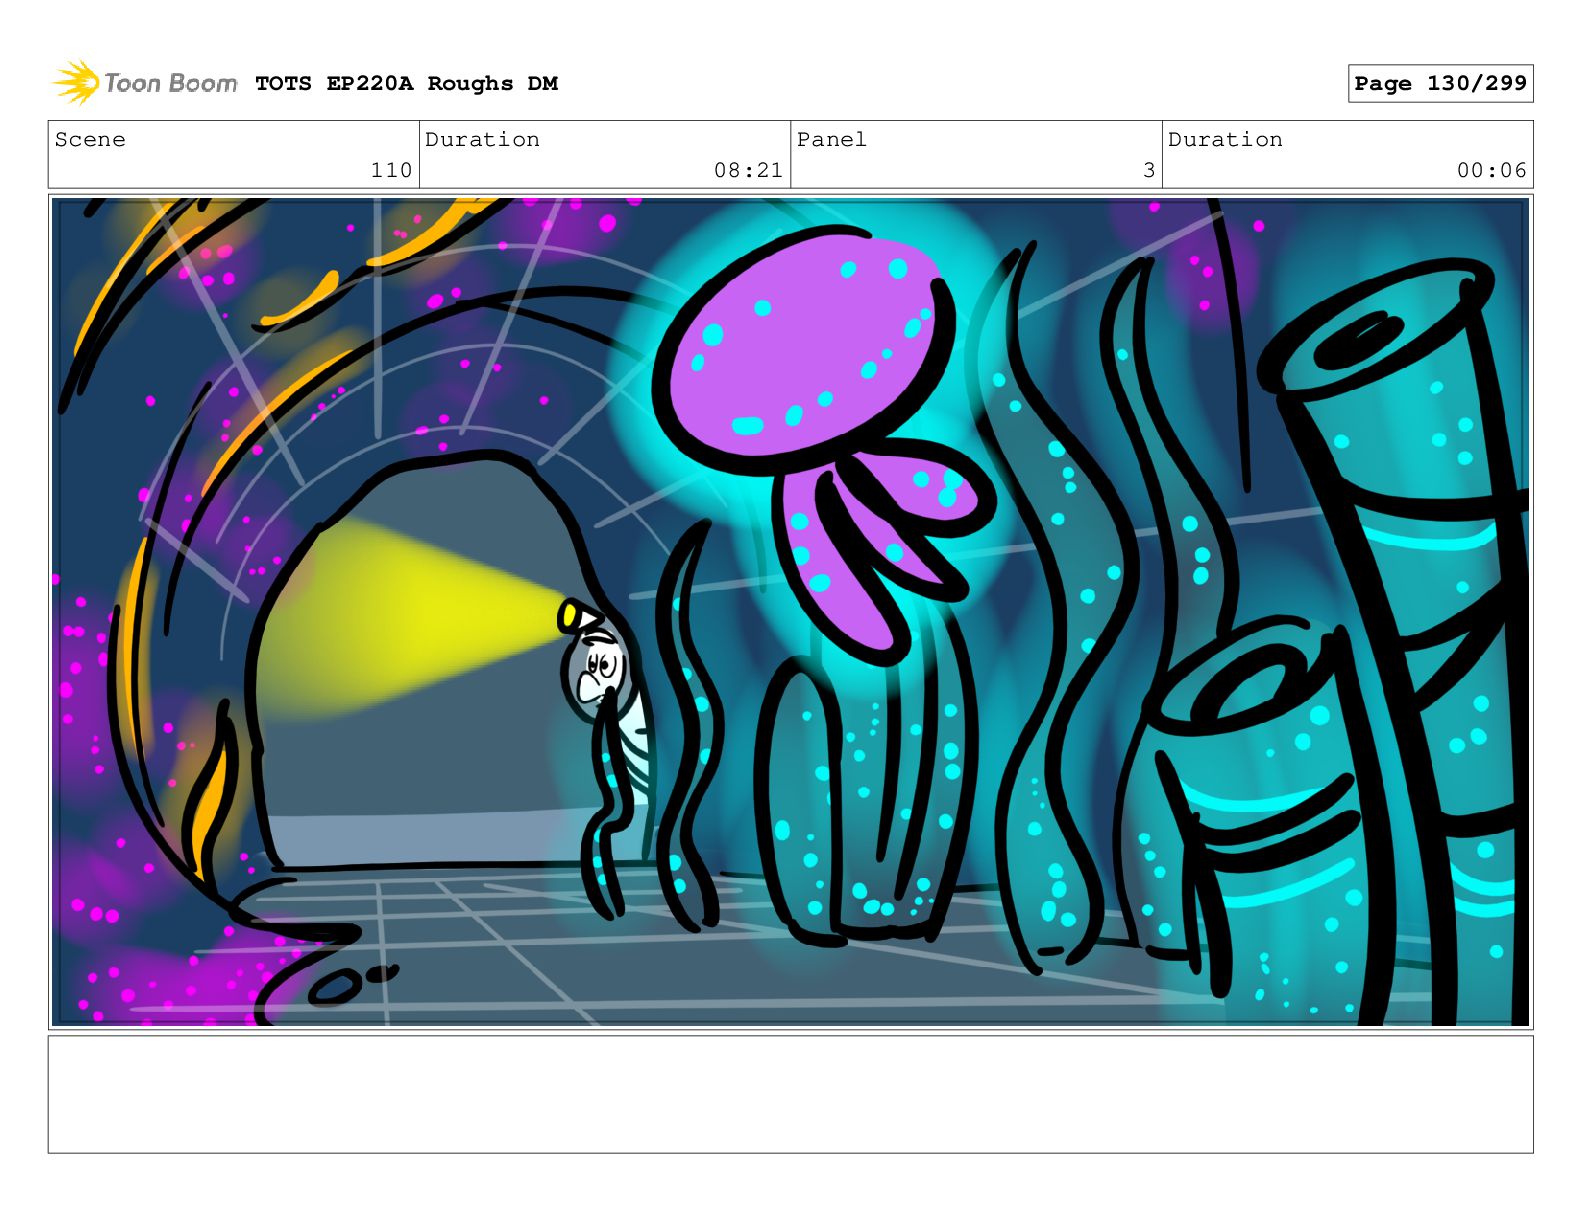Click the Toon Boom logo icon

point(75,82)
